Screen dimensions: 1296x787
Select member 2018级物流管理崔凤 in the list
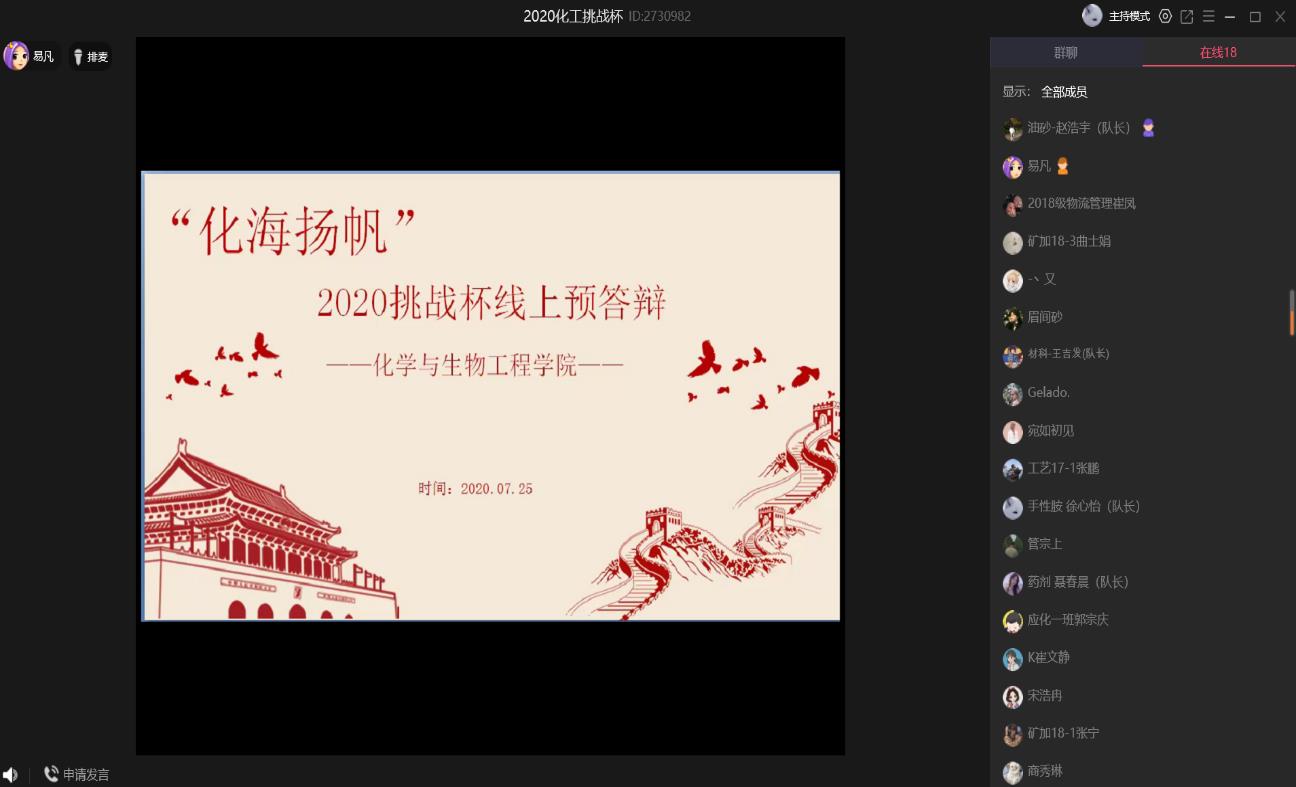click(x=1081, y=204)
